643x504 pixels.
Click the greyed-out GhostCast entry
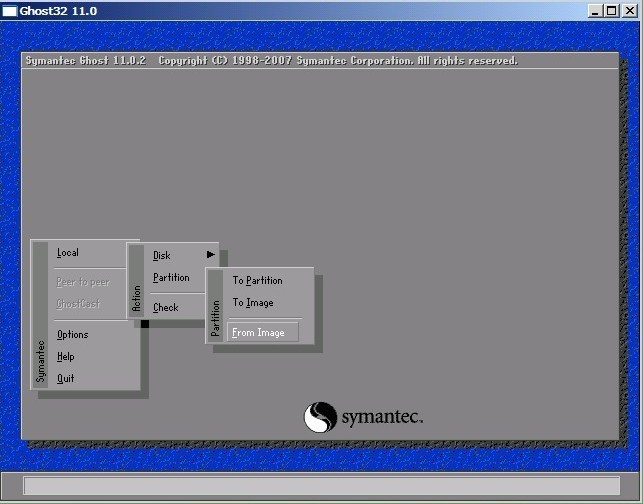click(78, 304)
